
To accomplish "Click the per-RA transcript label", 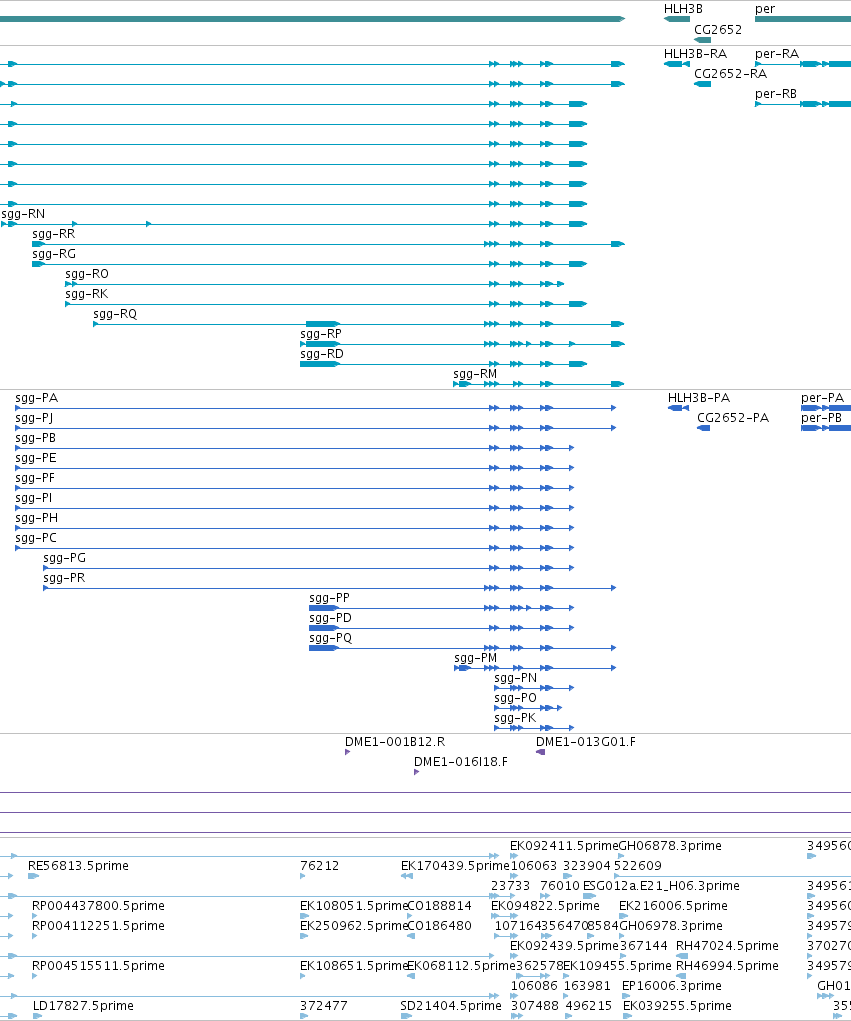I will pos(777,53).
